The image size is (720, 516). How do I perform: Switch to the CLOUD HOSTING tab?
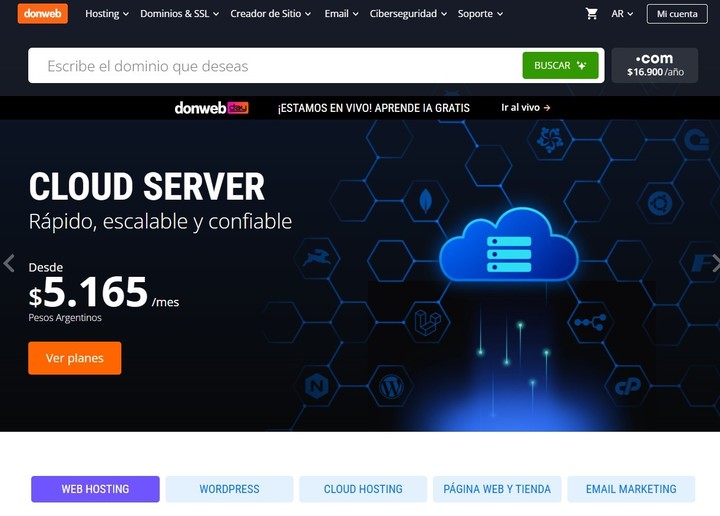[x=363, y=489]
